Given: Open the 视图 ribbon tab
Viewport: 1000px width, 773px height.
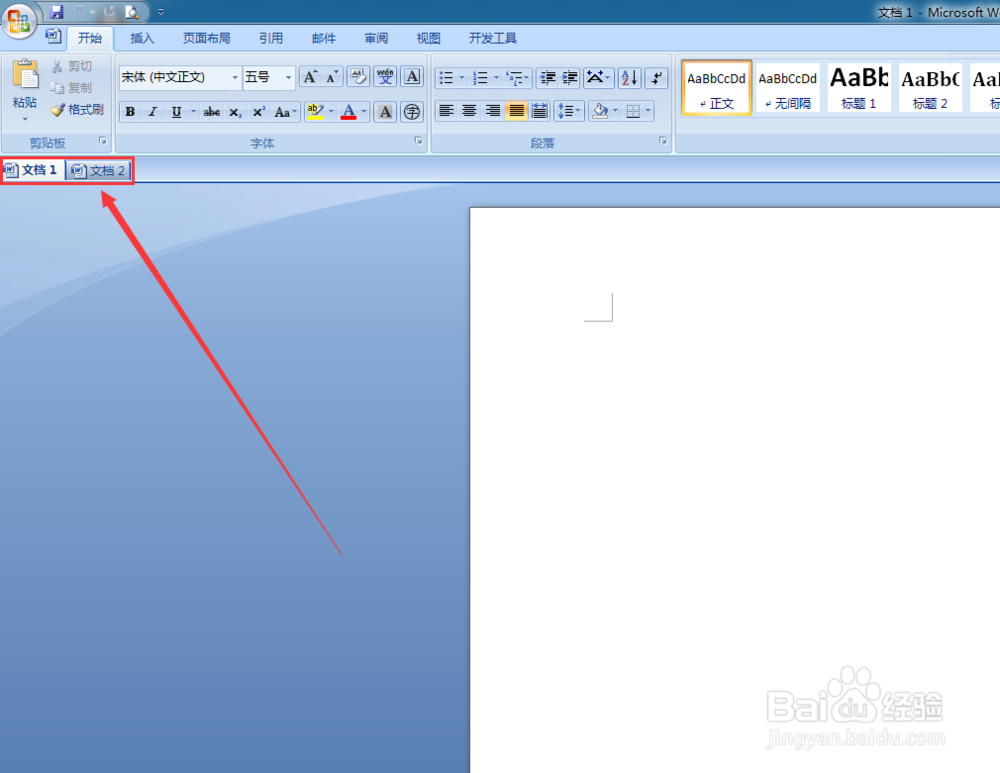Looking at the screenshot, I should [429, 38].
